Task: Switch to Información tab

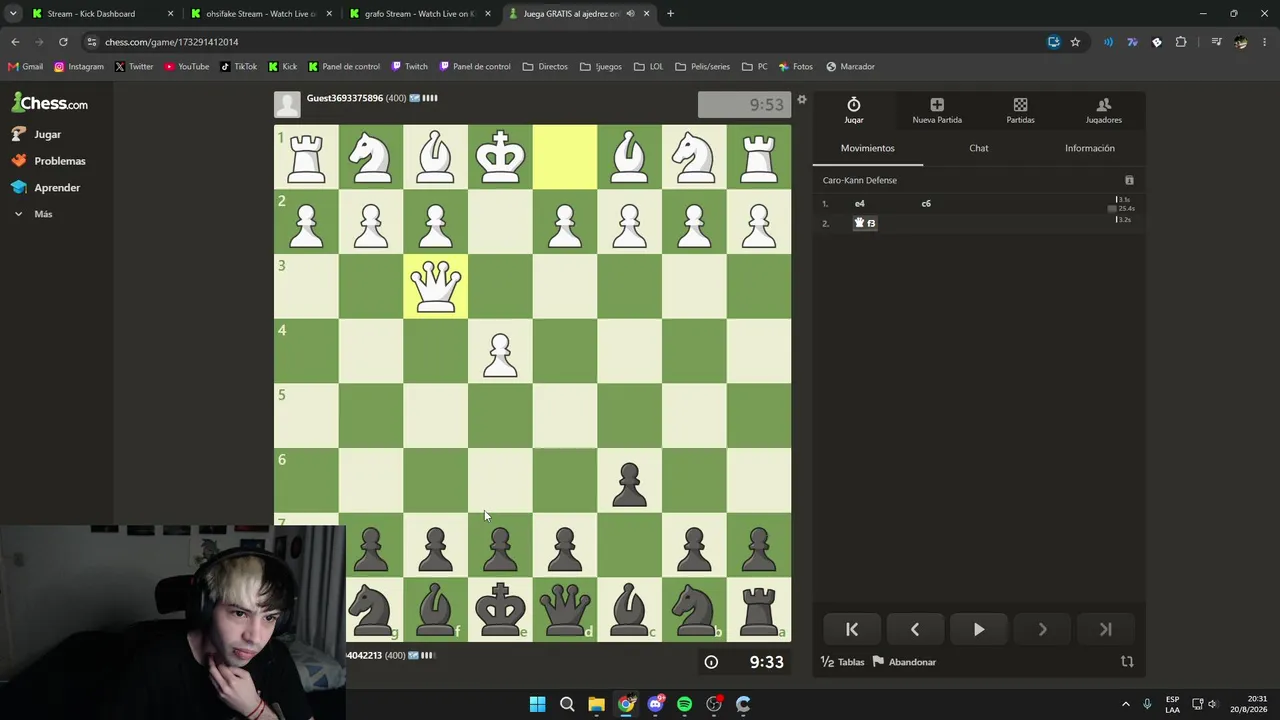Action: tap(1089, 148)
